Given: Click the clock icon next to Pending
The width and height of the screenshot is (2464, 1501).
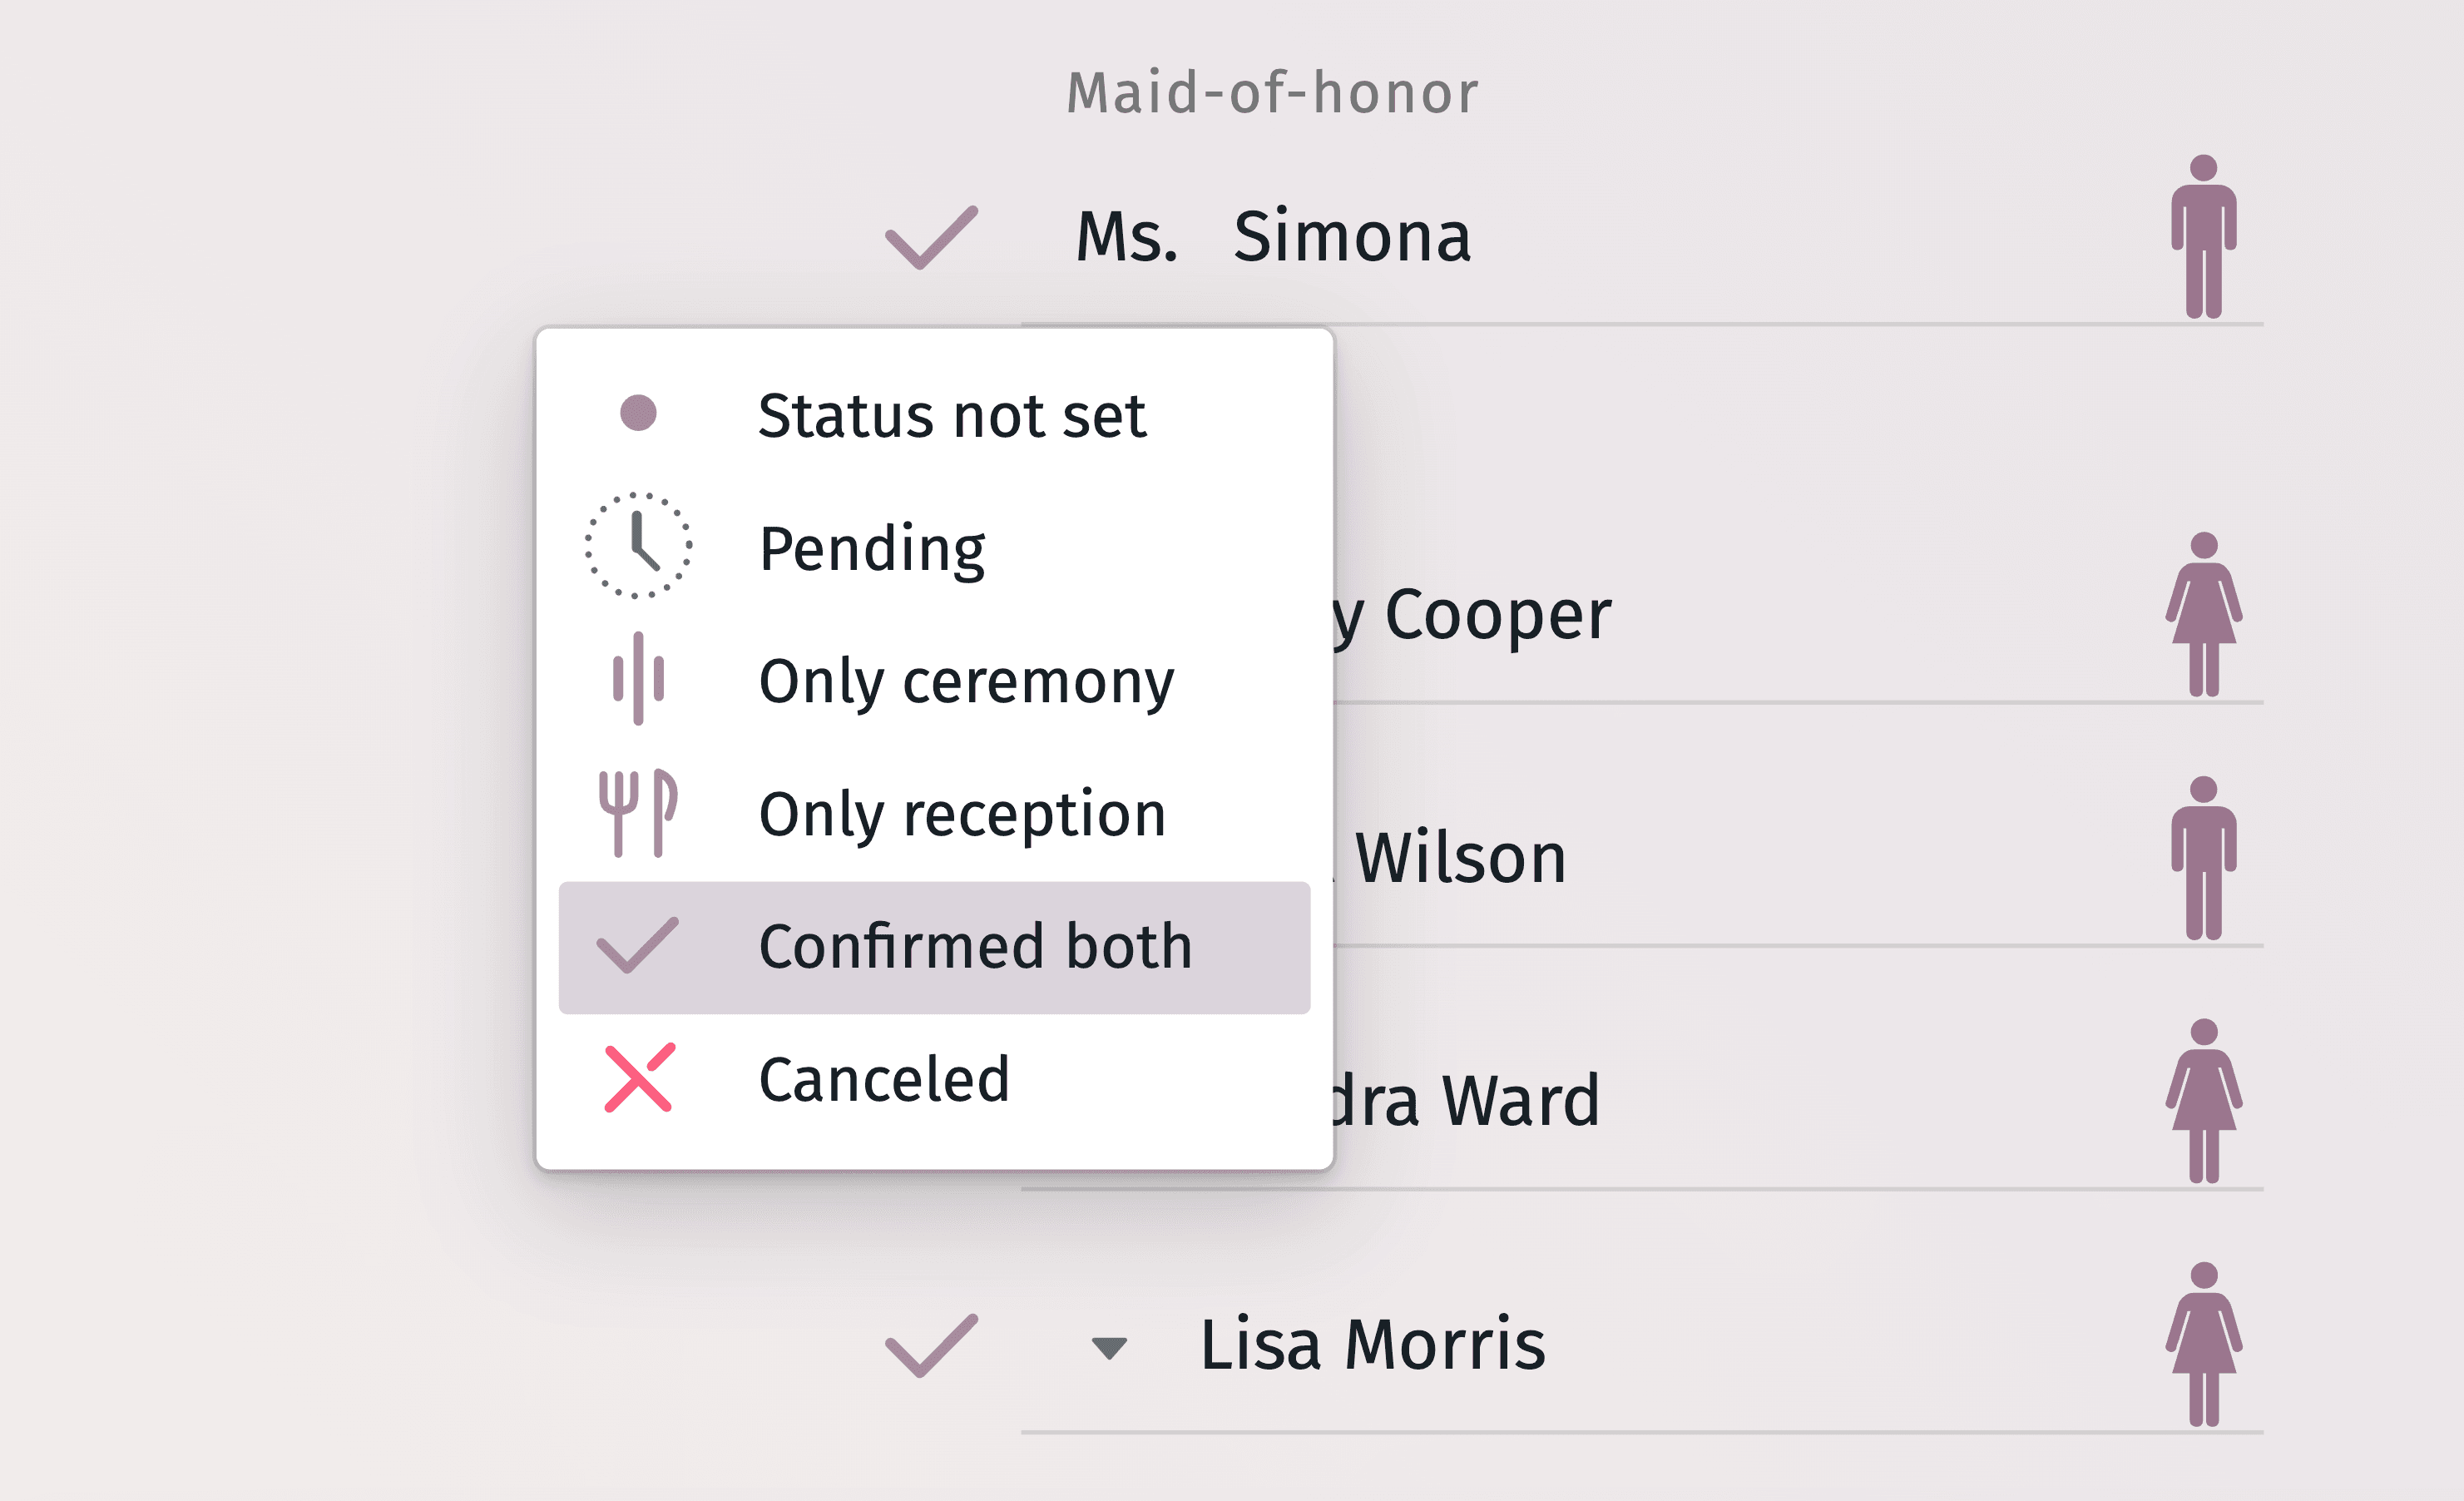Looking at the screenshot, I should [638, 546].
